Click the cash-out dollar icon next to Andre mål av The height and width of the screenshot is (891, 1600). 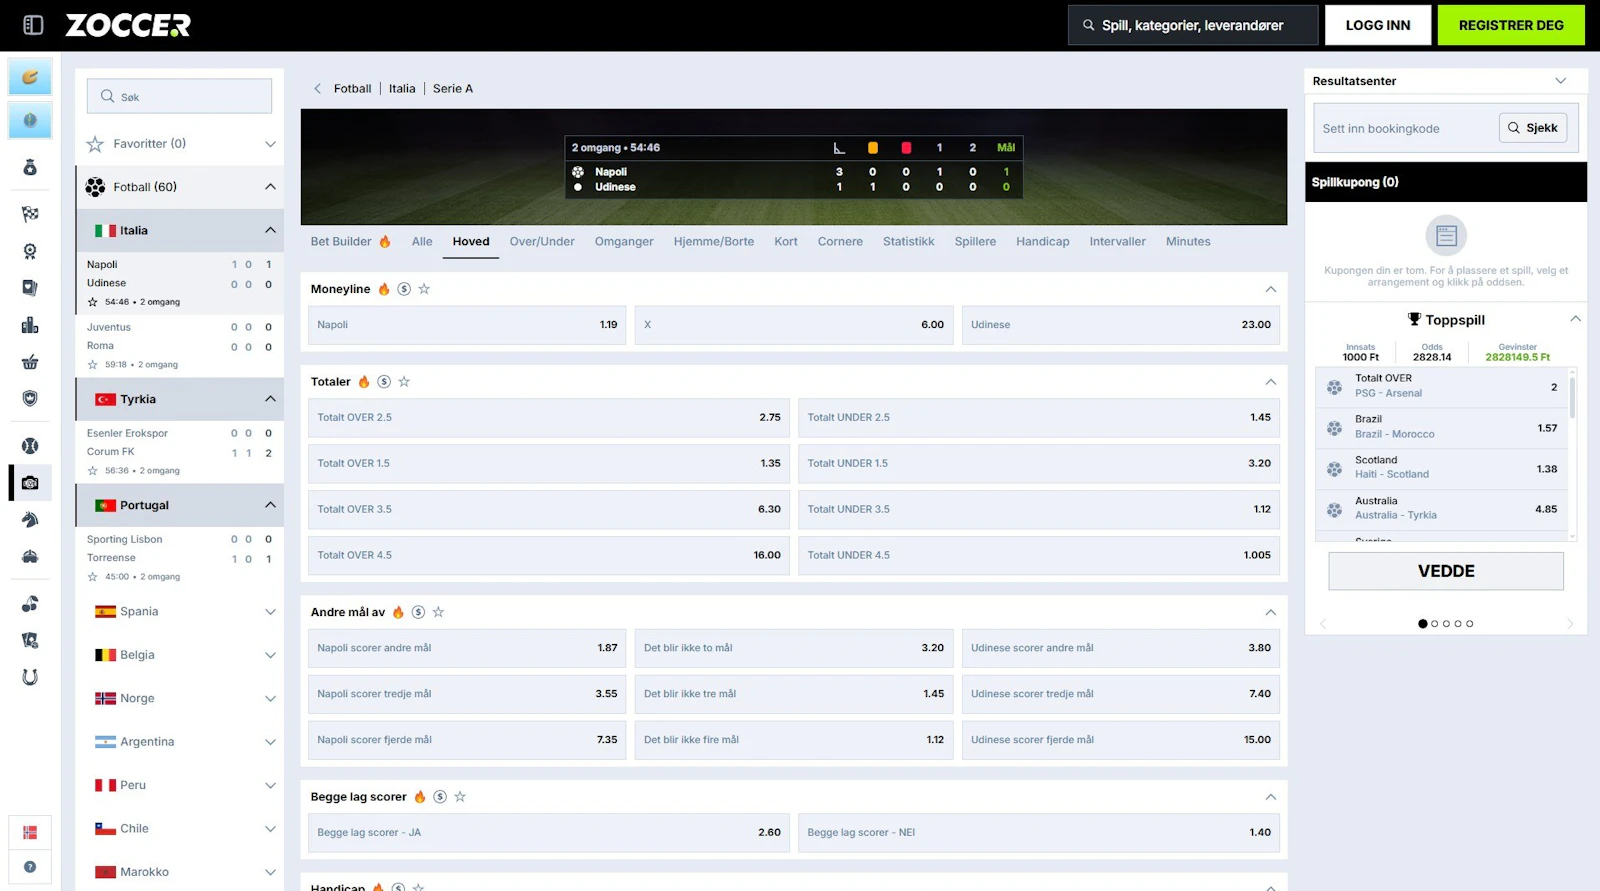[418, 612]
